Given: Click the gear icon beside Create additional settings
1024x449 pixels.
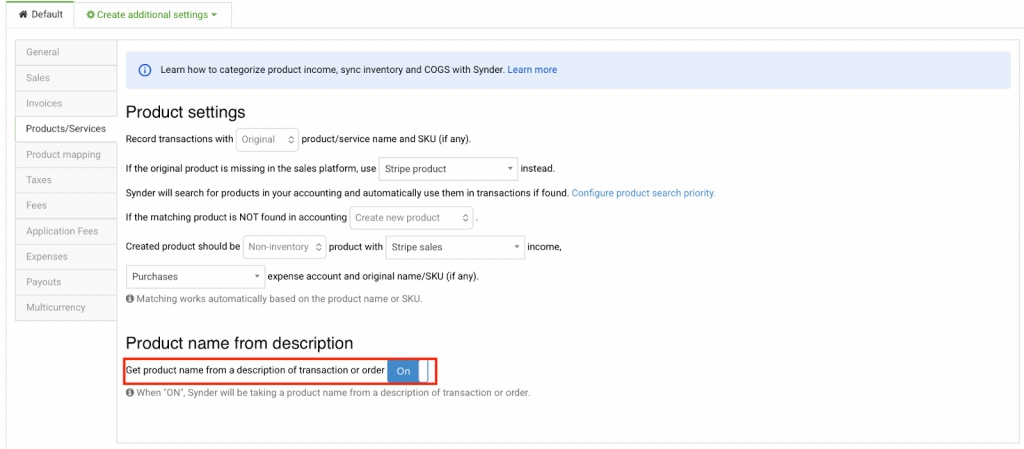Looking at the screenshot, I should (x=91, y=15).
